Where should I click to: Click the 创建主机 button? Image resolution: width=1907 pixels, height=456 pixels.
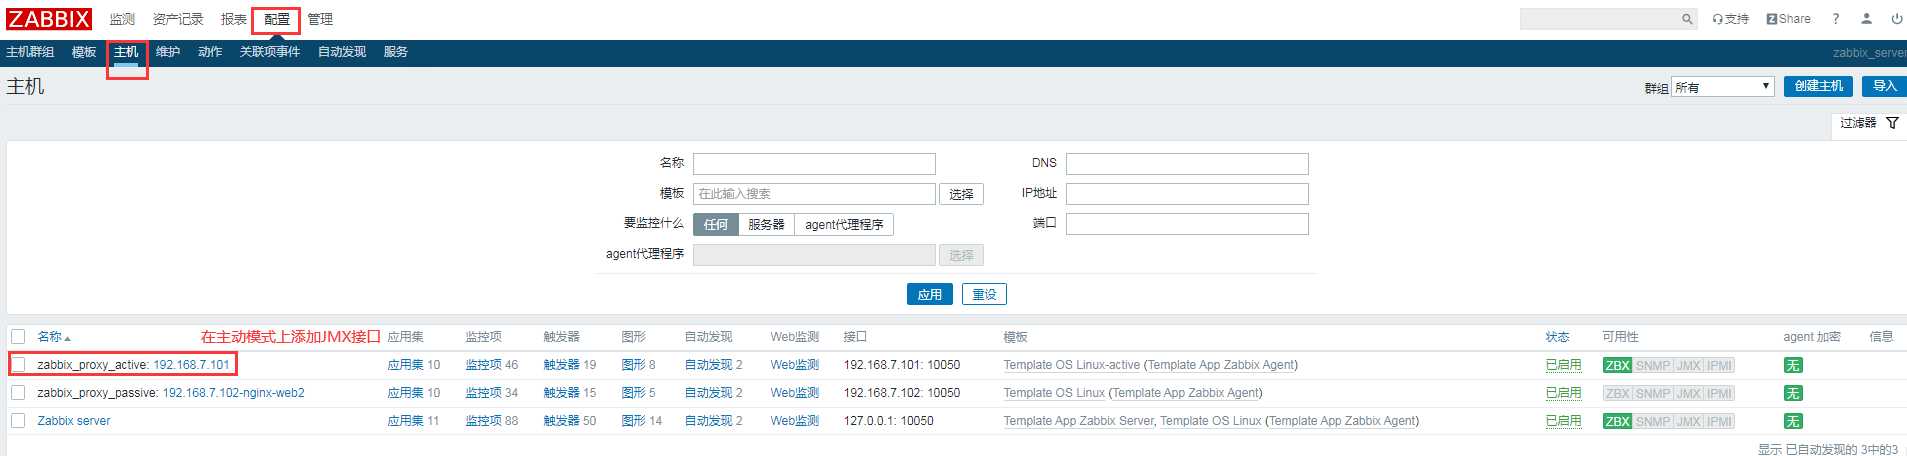pos(1818,86)
